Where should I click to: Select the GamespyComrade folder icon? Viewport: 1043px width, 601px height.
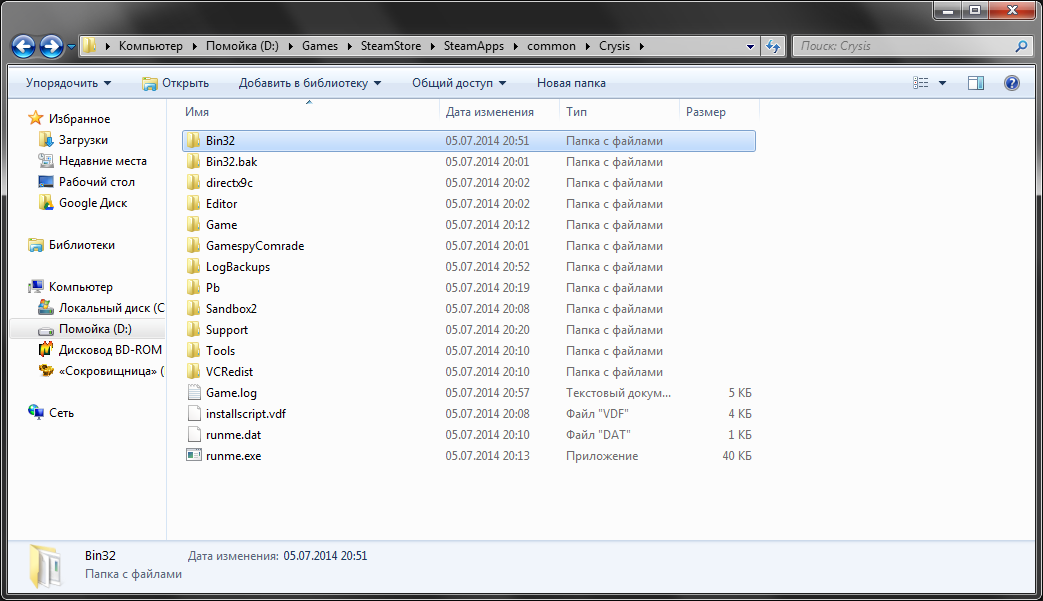[194, 245]
